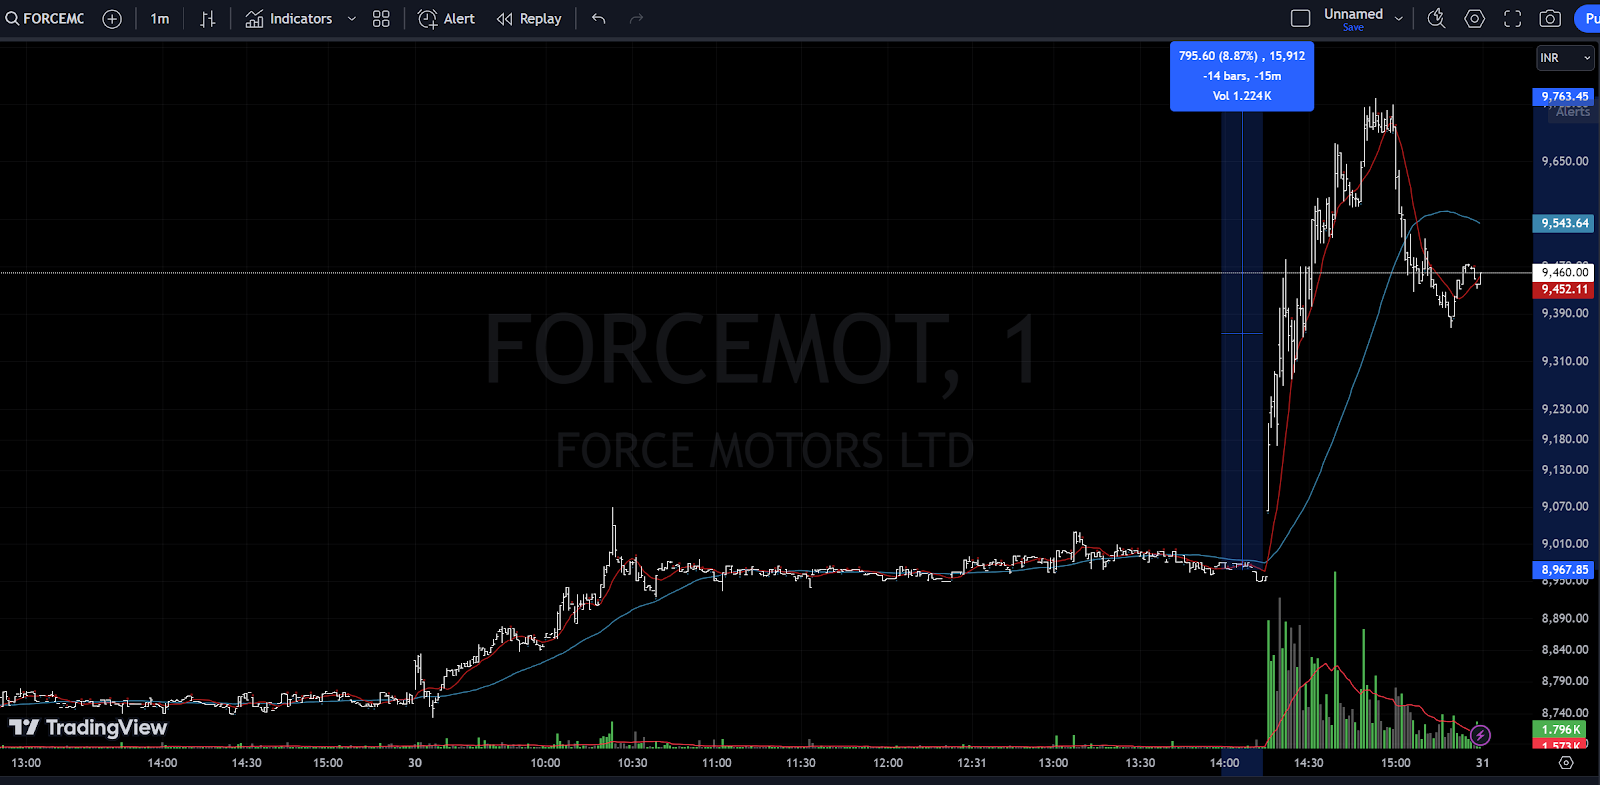1600x785 pixels.
Task: Click the blue 8,967.85 price label
Action: click(1563, 569)
